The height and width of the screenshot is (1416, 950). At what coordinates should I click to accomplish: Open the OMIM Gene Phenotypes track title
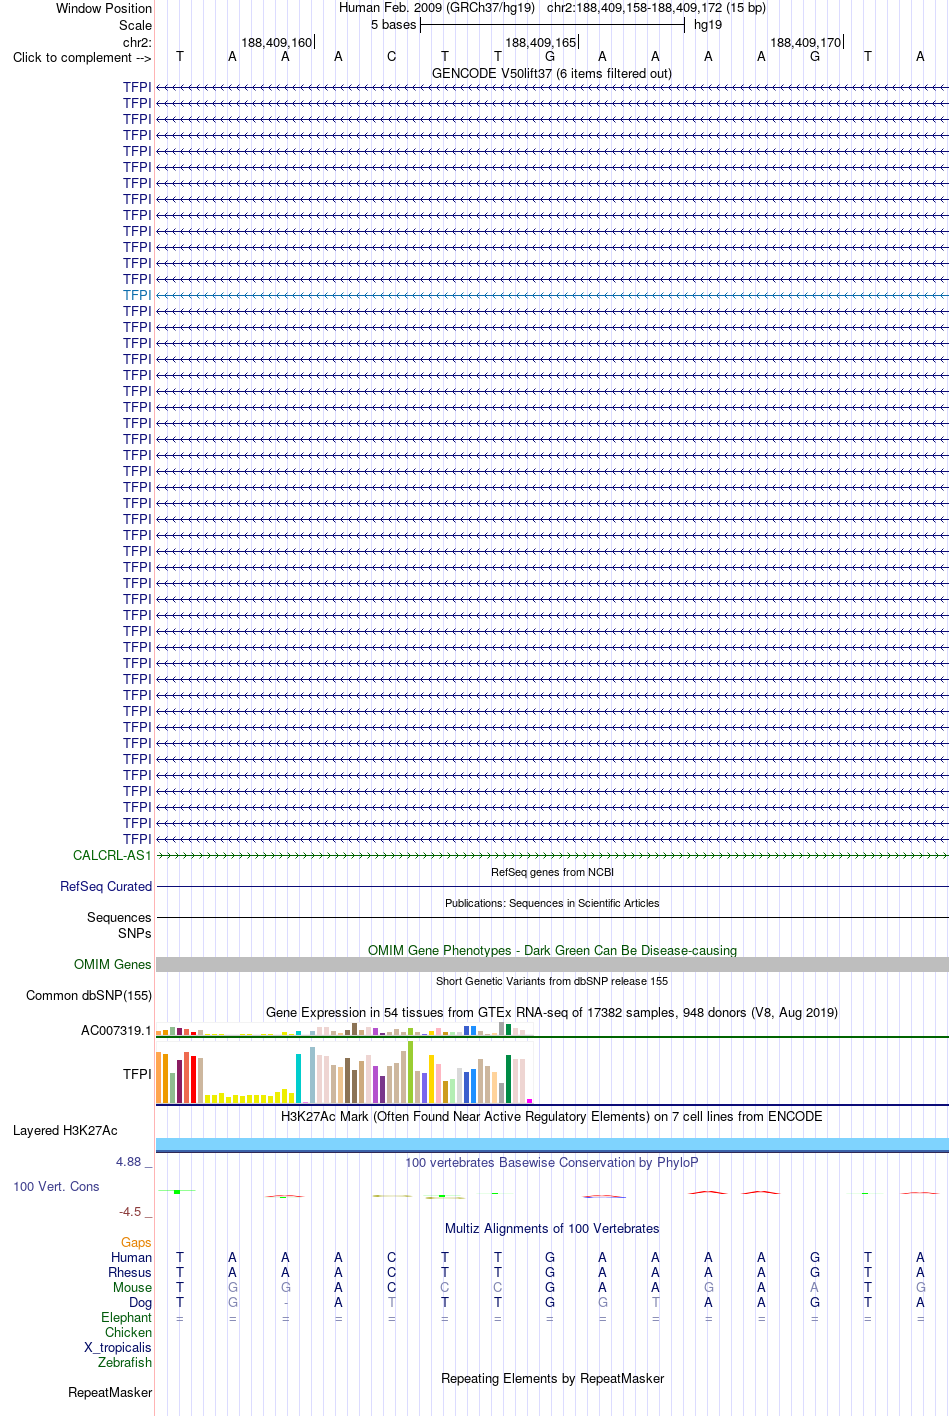[x=552, y=950]
